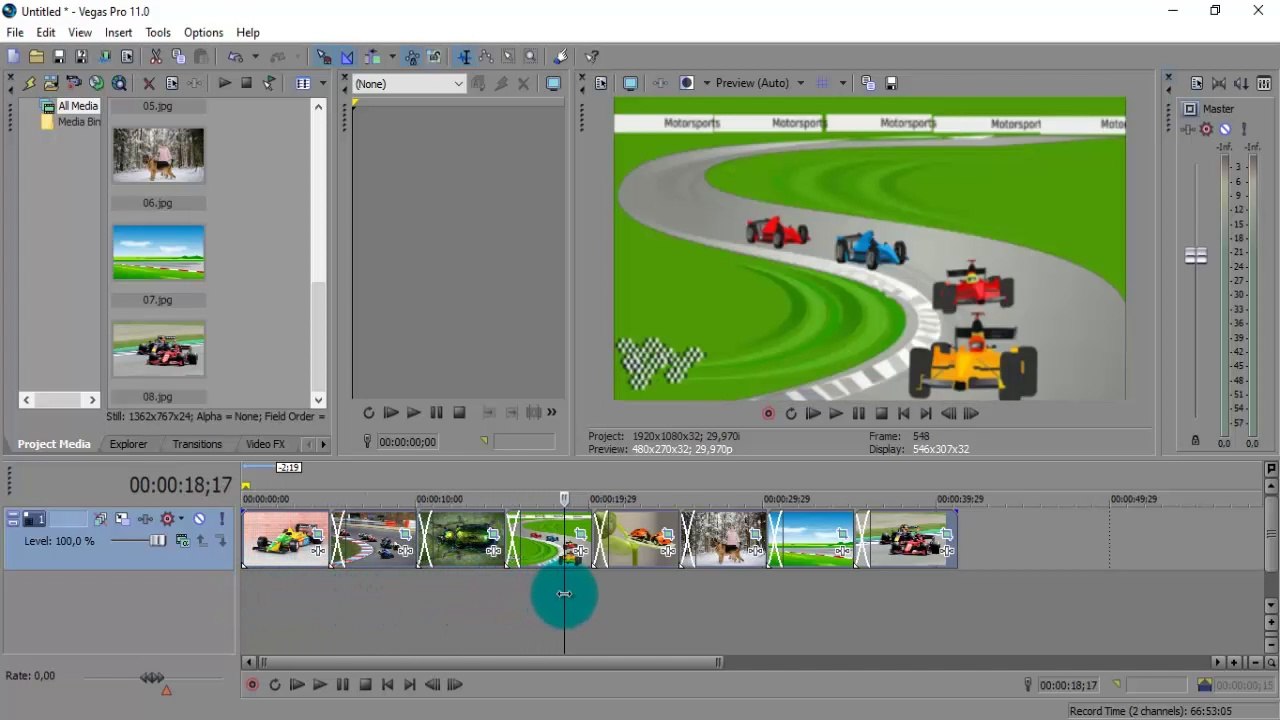Open the Tools menu
This screenshot has height=720, width=1280.
coord(158,33)
